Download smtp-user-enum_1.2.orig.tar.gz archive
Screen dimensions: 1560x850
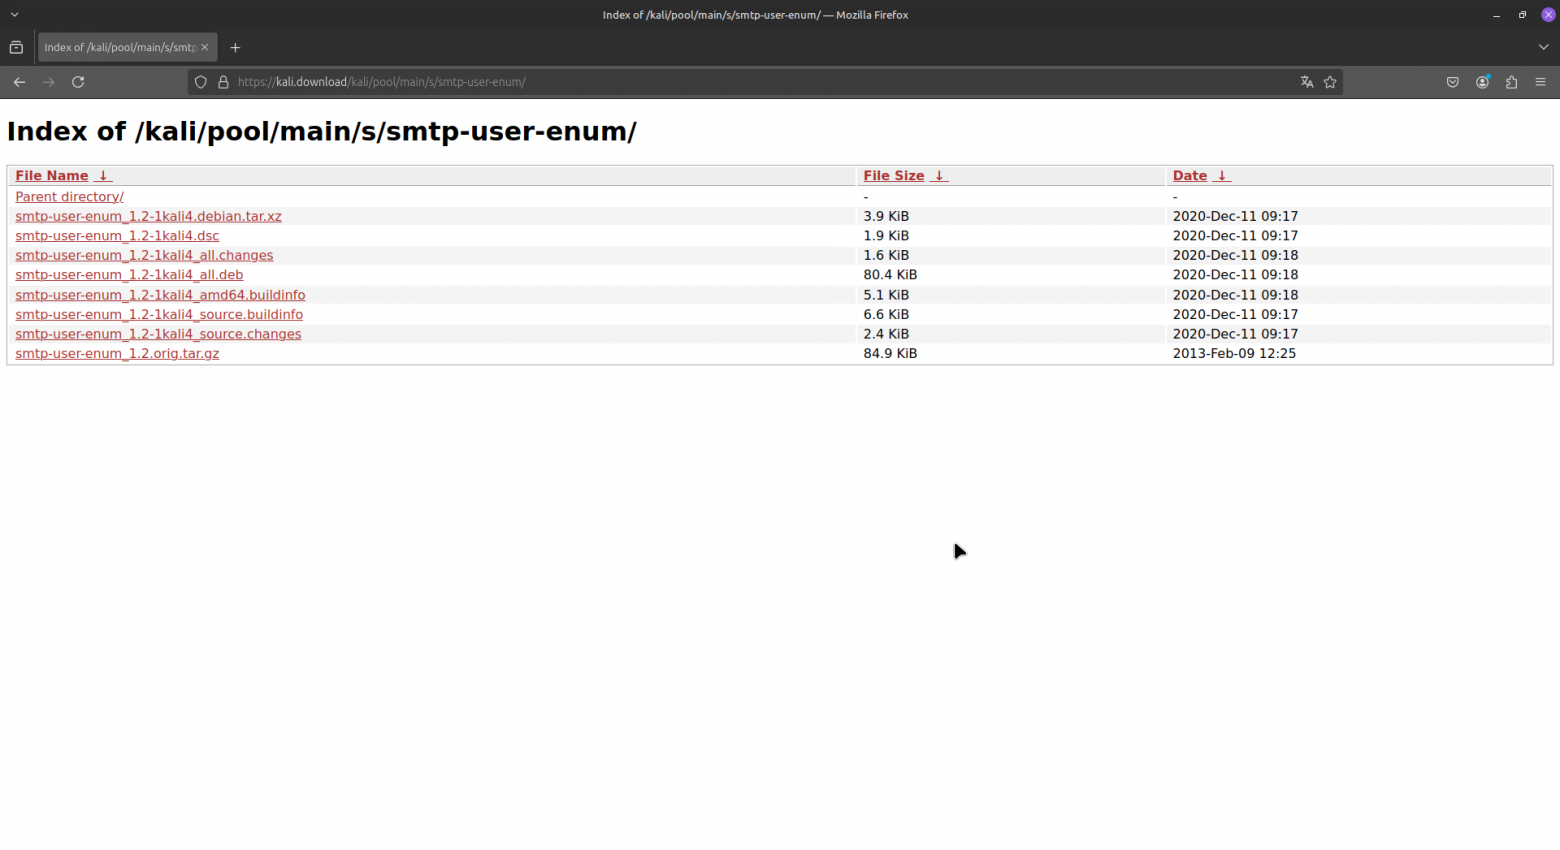click(x=117, y=353)
